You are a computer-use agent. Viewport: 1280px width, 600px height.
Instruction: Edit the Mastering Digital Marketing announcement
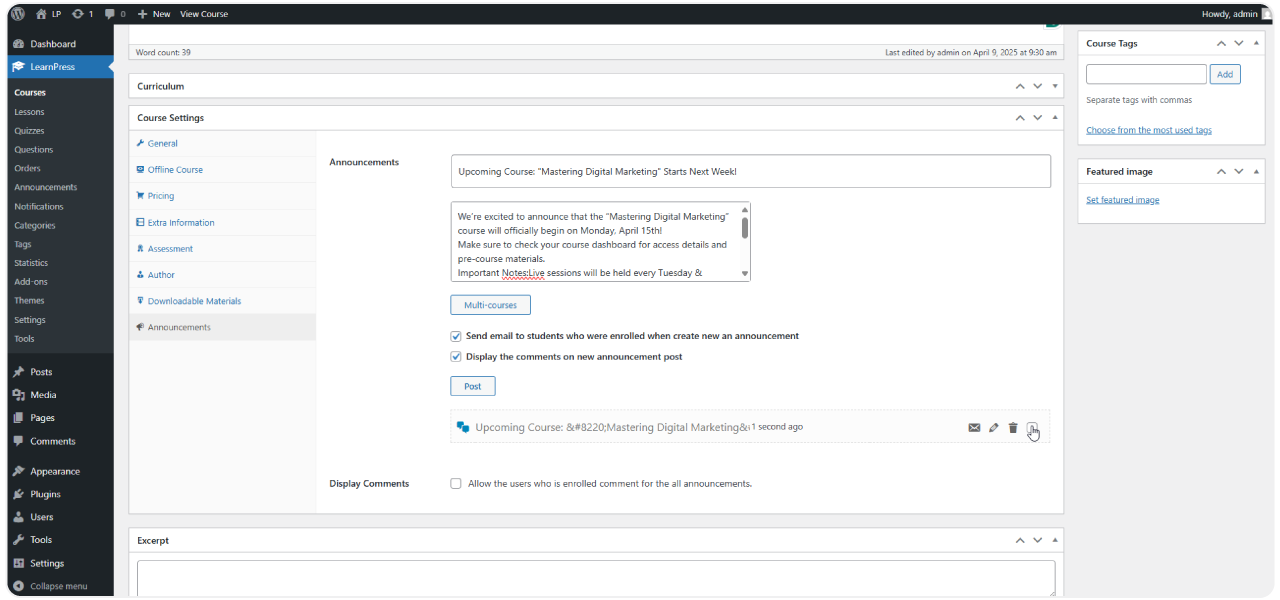994,427
